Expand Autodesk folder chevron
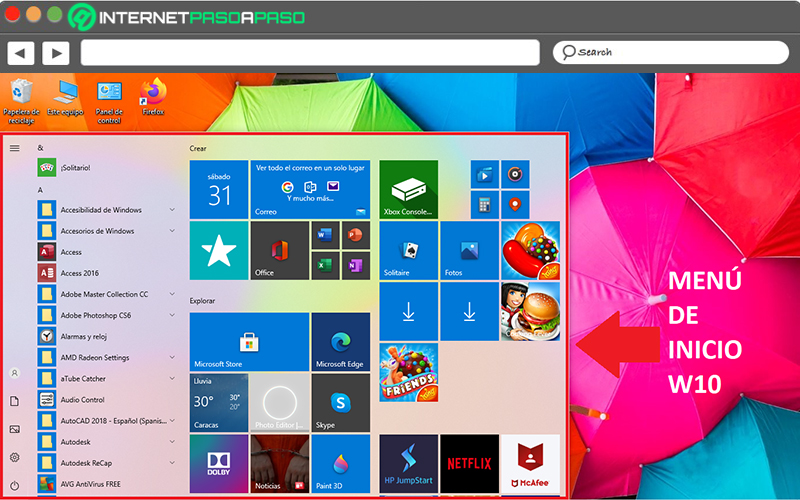Viewport: 800px width, 500px height. coord(172,442)
